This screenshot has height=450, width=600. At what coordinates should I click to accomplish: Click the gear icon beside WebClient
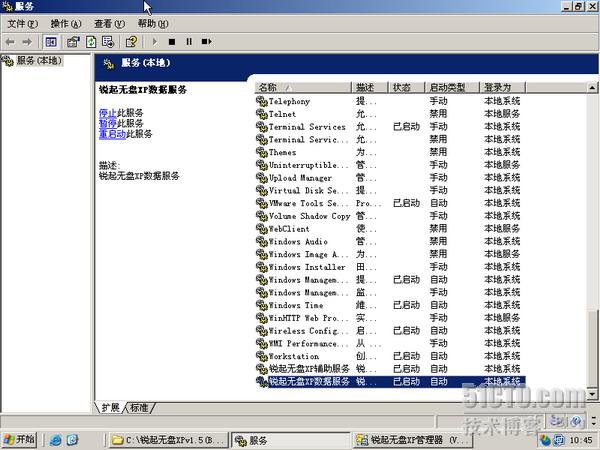tap(262, 229)
